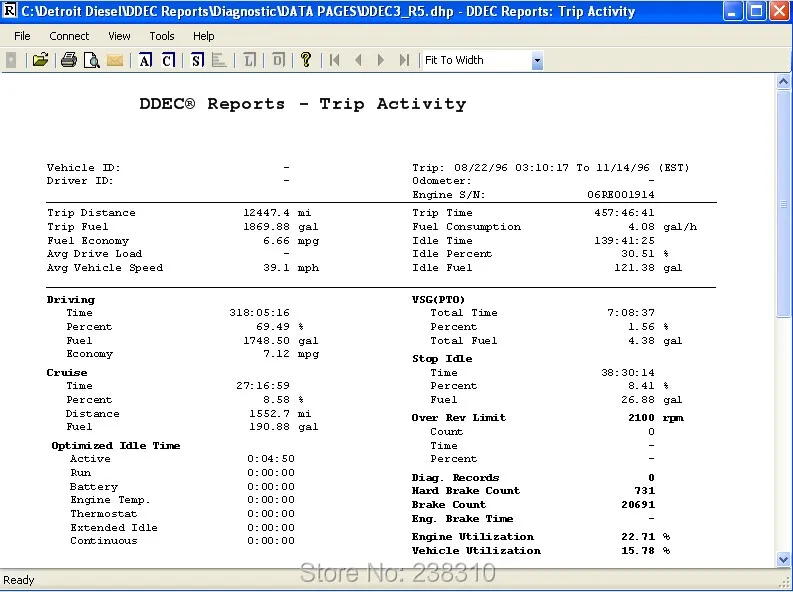Click the scrollbar up arrow
The image size is (793, 592).
click(783, 81)
